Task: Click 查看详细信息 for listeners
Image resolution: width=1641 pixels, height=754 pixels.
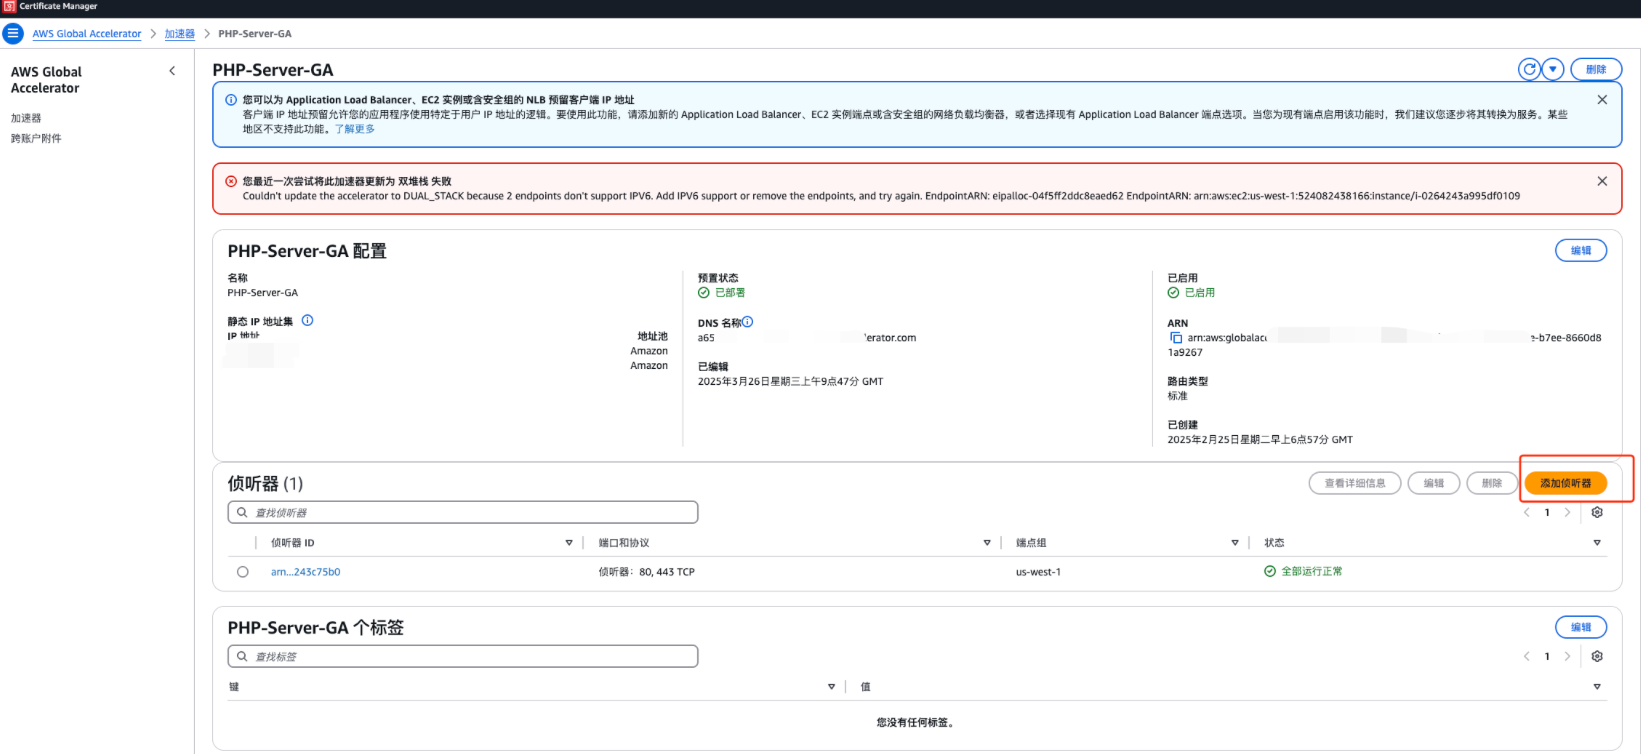Action: [1355, 483]
